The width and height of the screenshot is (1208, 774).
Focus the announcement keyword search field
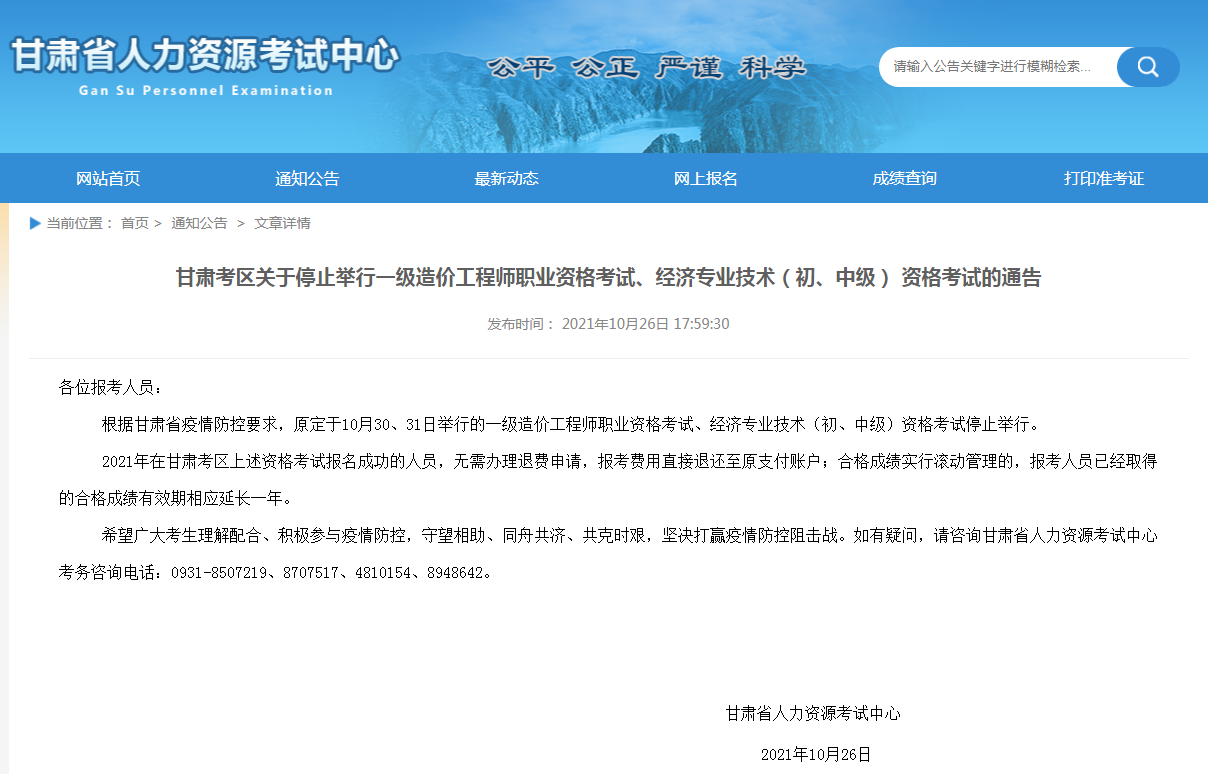tap(998, 67)
